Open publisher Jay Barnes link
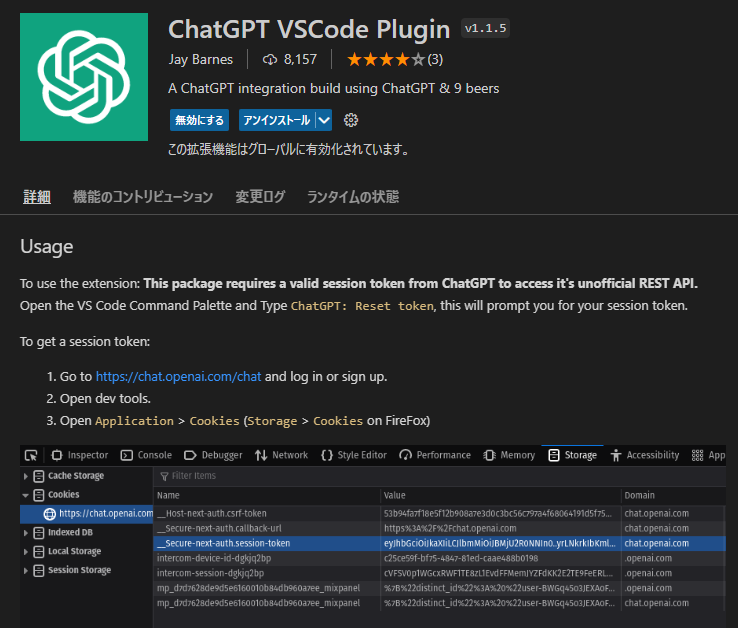 (x=201, y=59)
